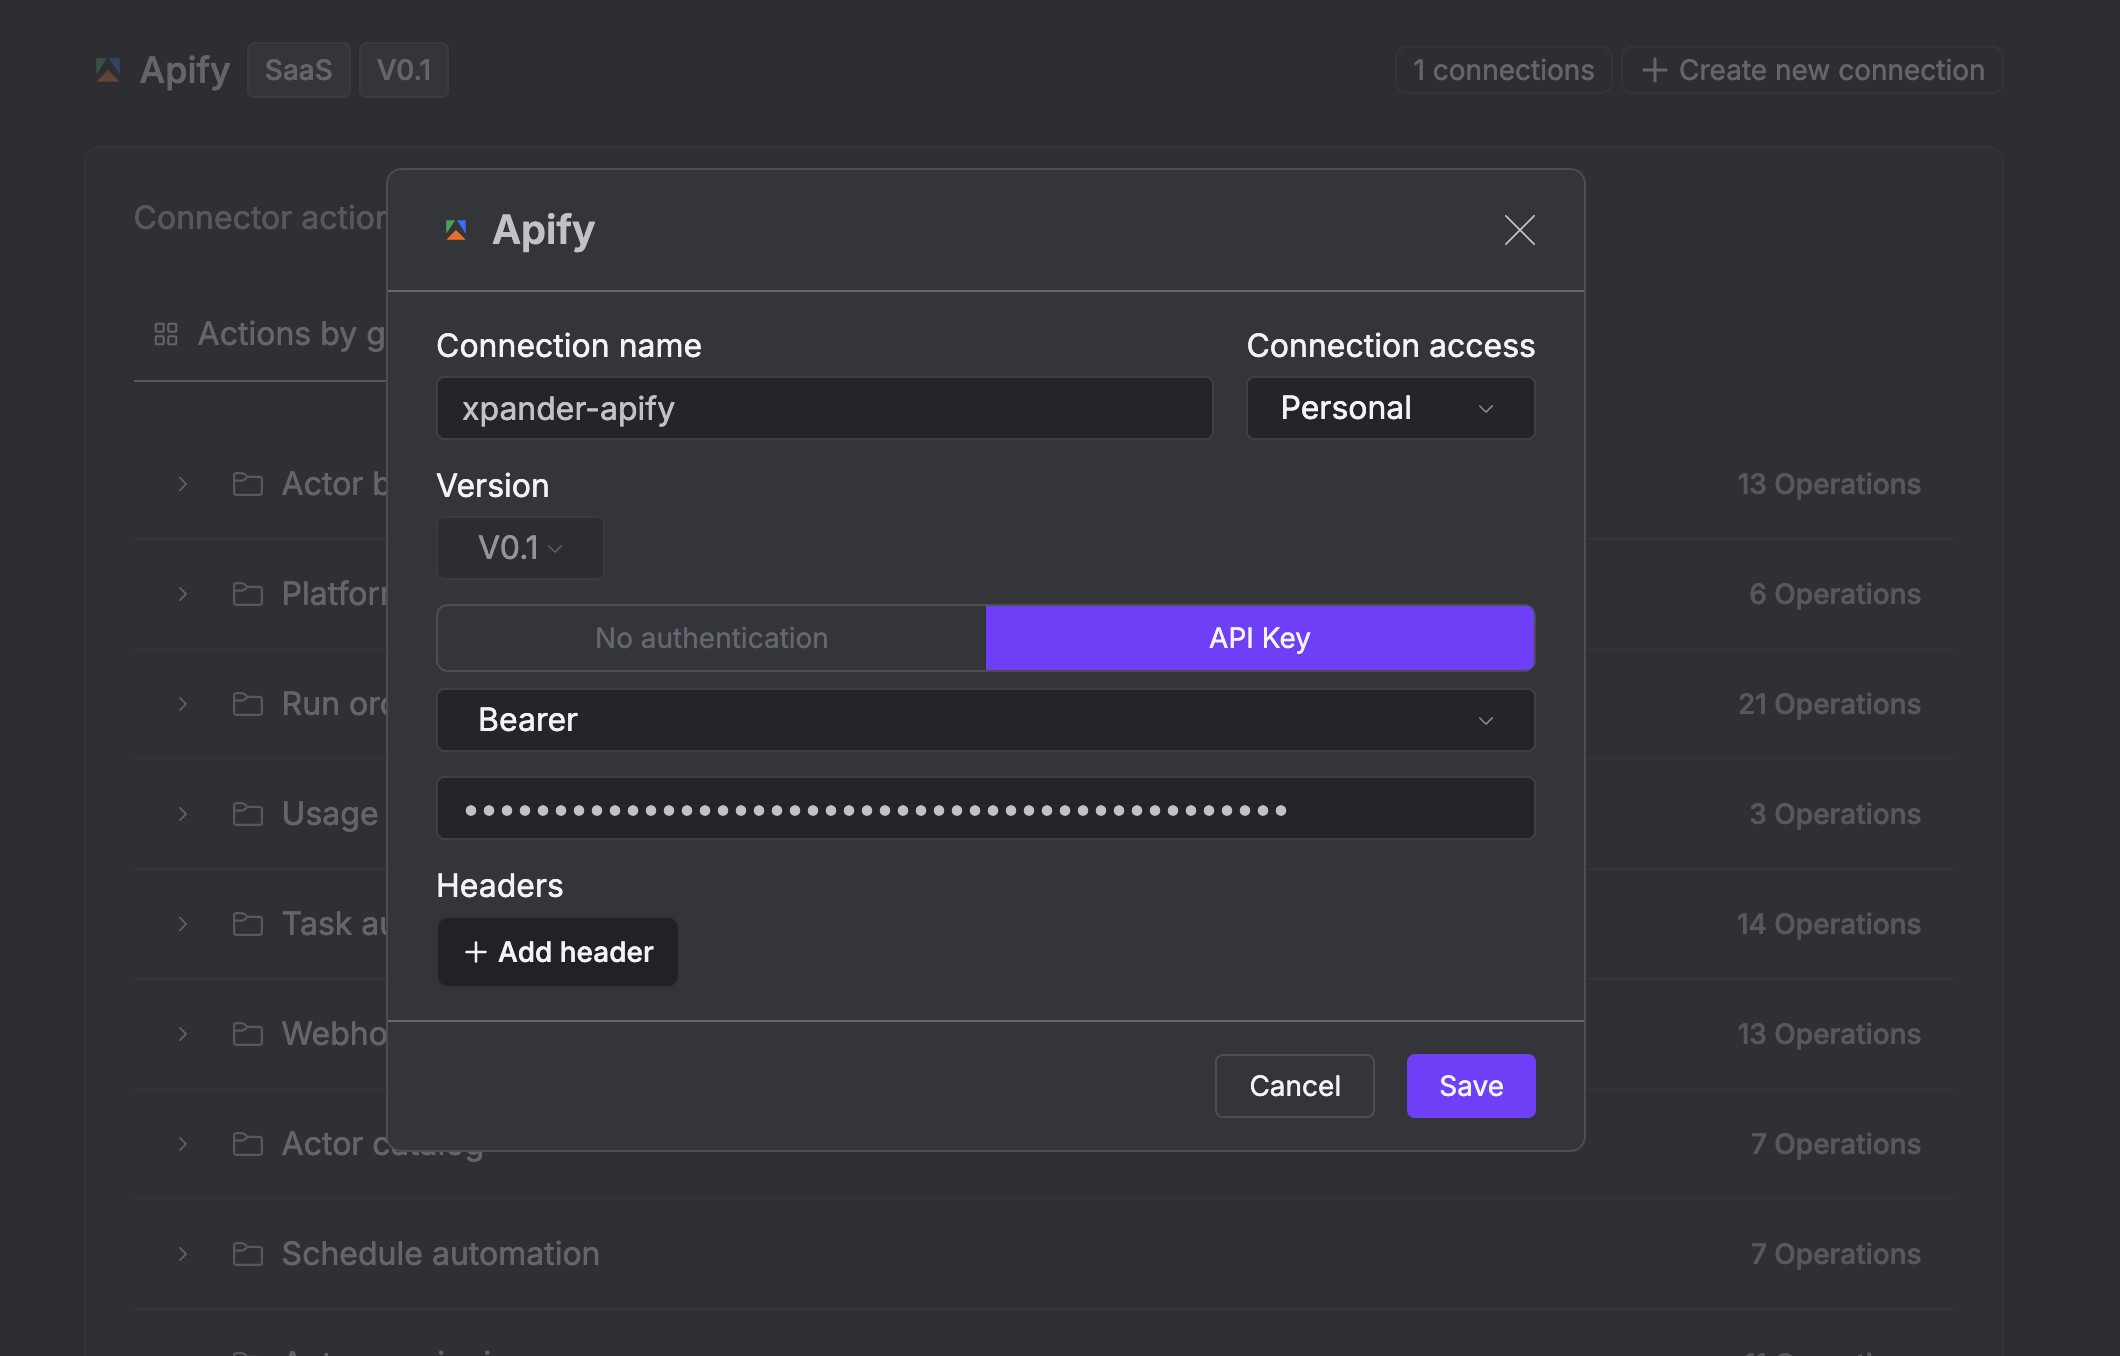Click the Apify logo in dialog header
The image size is (2120, 1356).
pyautogui.click(x=456, y=230)
